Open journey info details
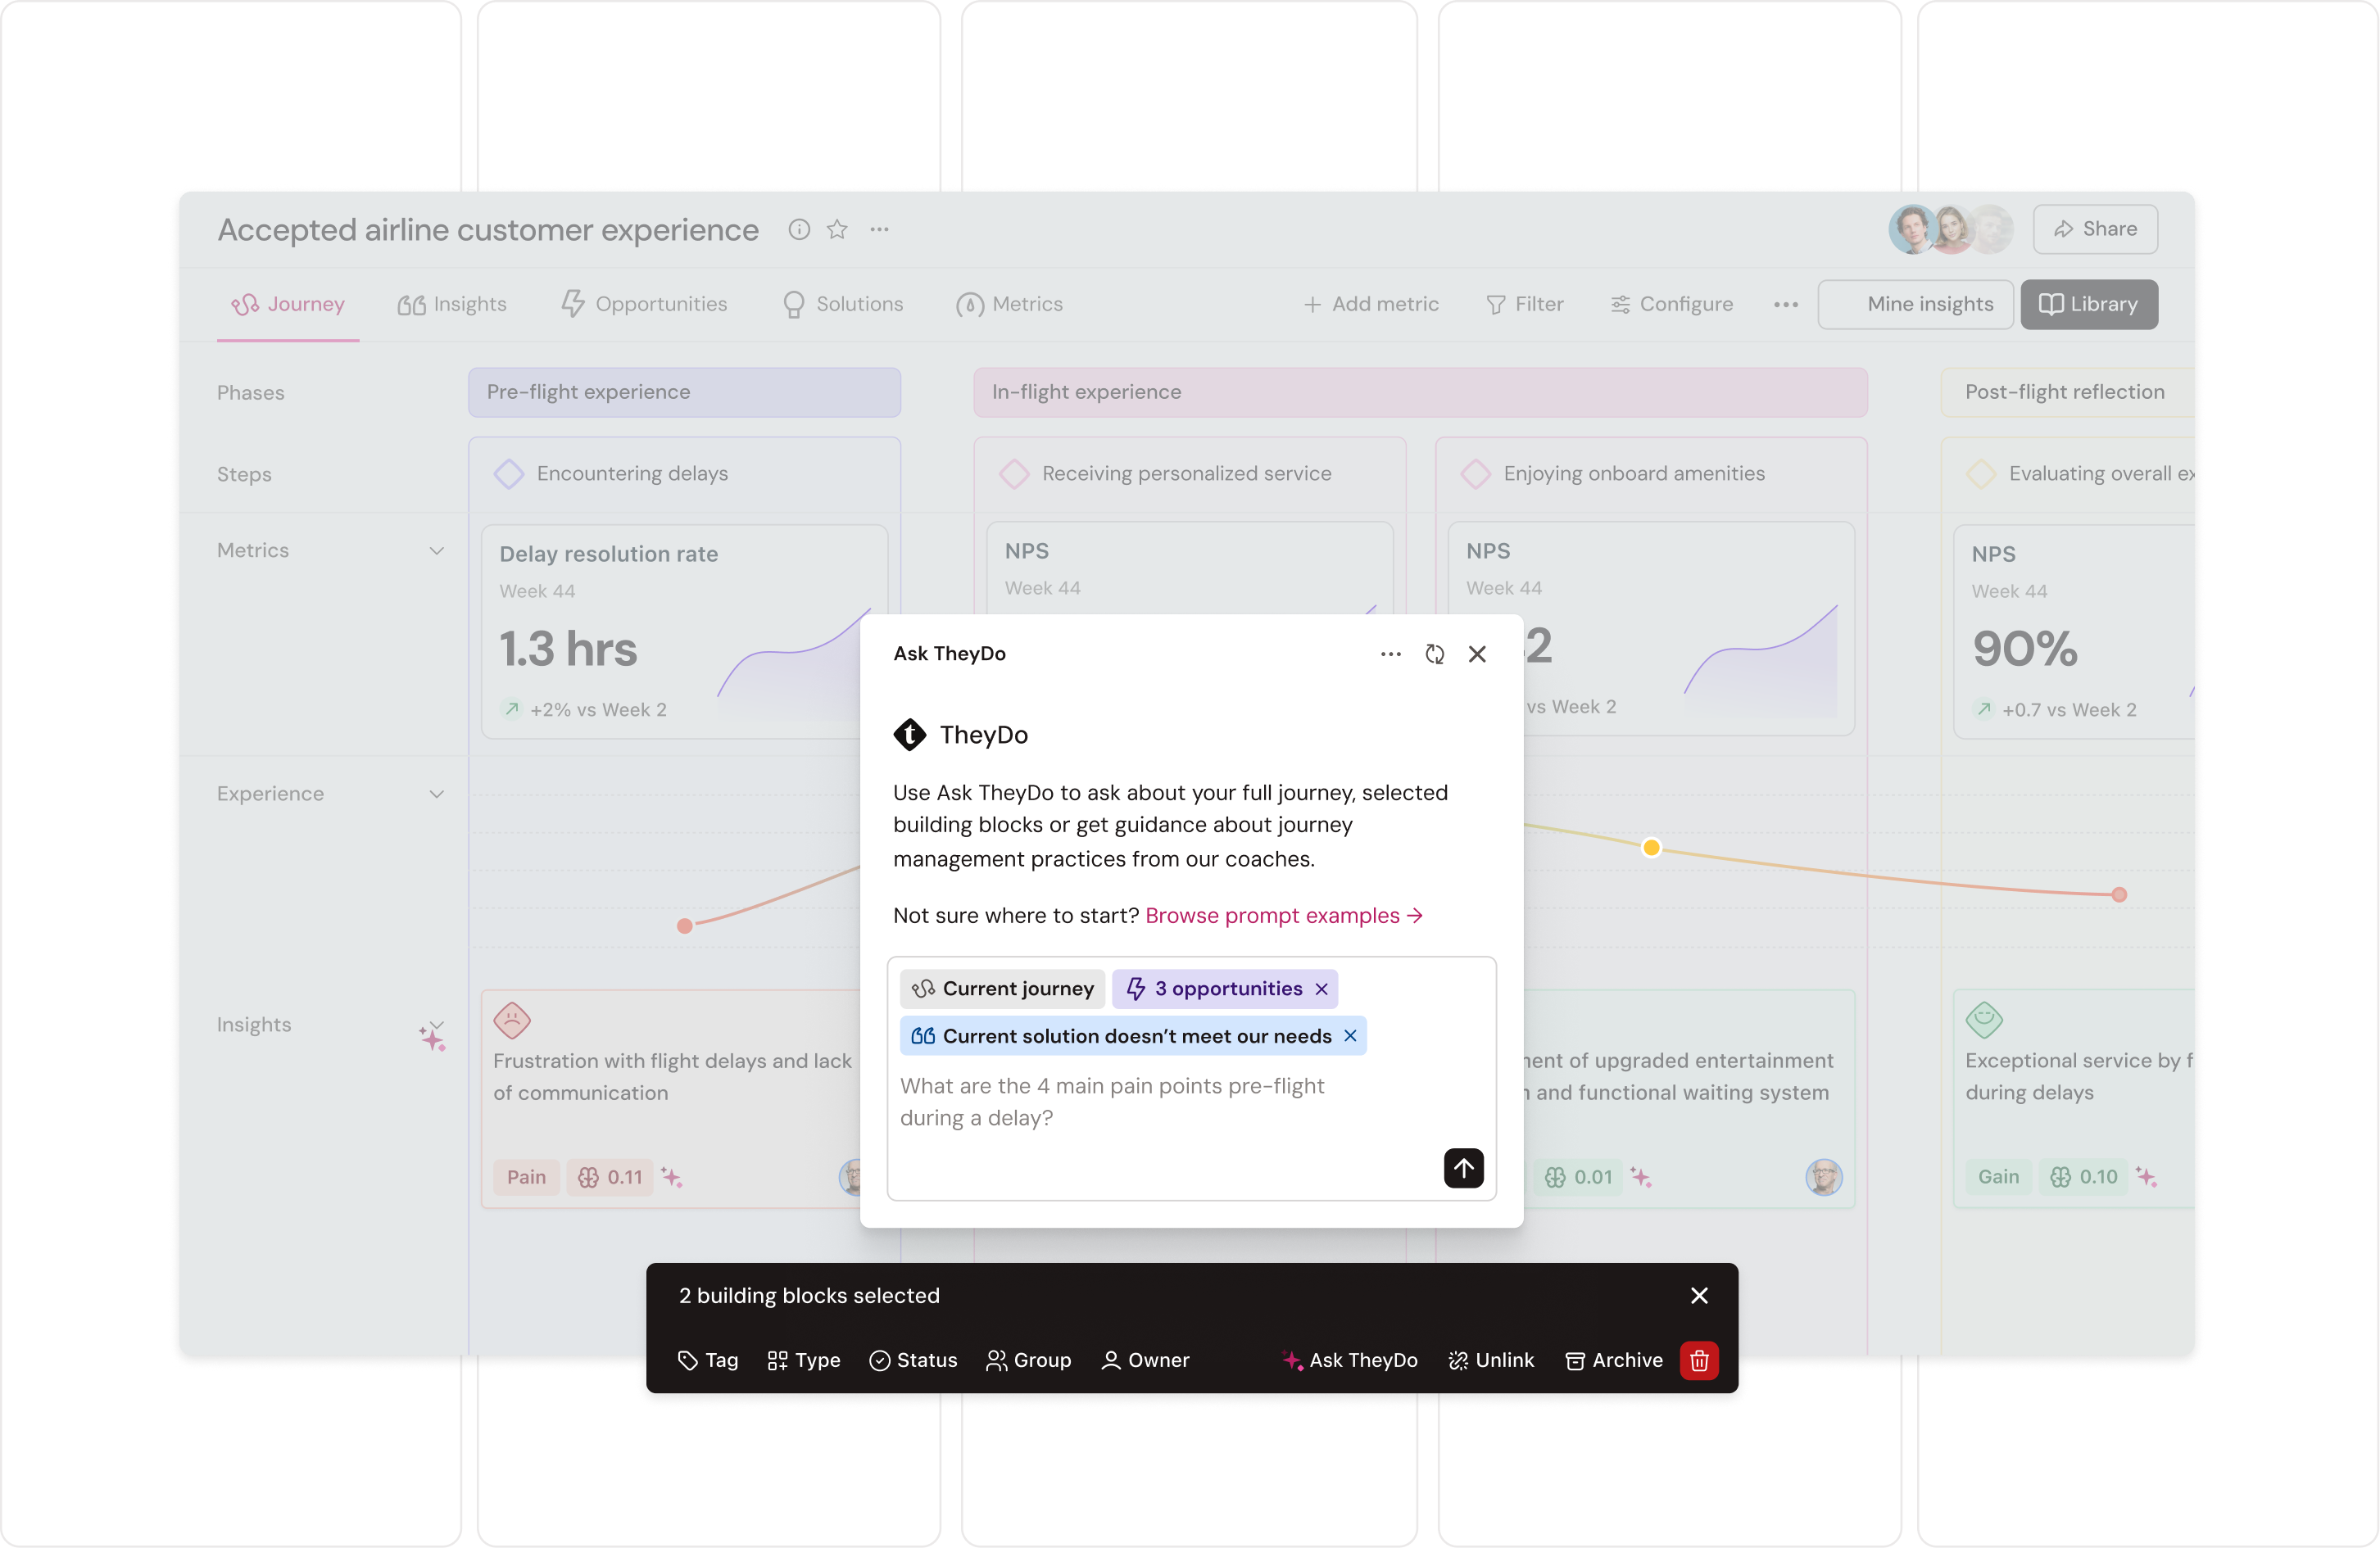2380x1548 pixels. tap(799, 229)
